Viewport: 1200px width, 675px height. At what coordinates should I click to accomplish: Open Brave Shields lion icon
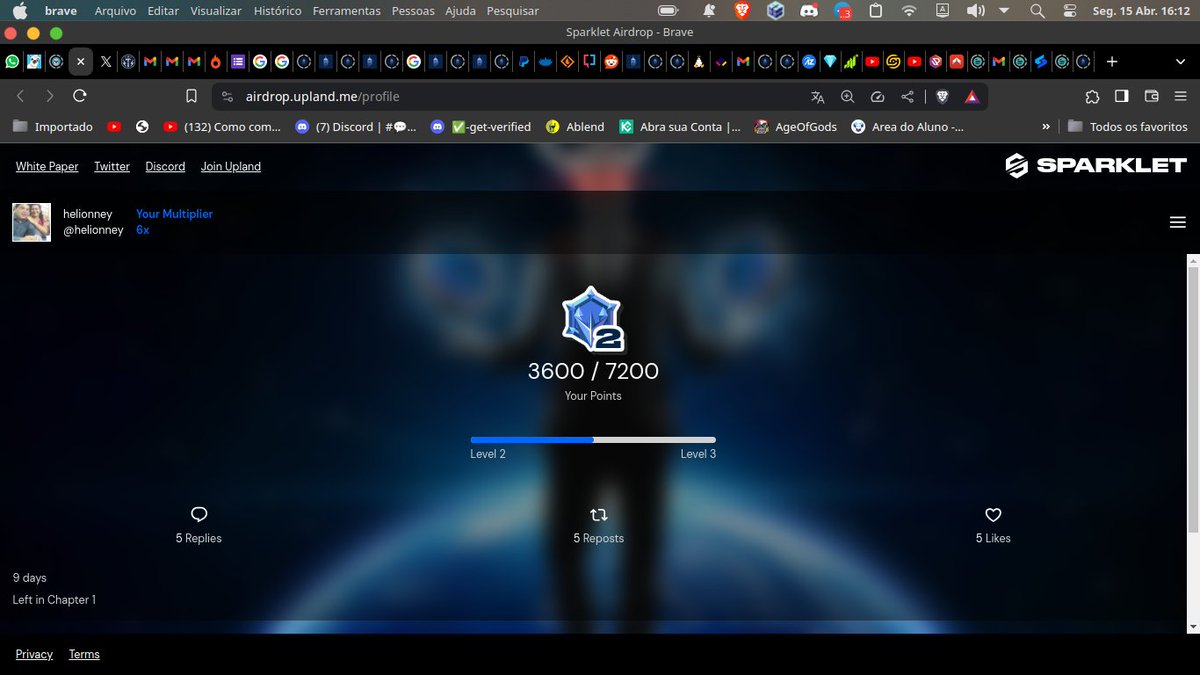[942, 97]
